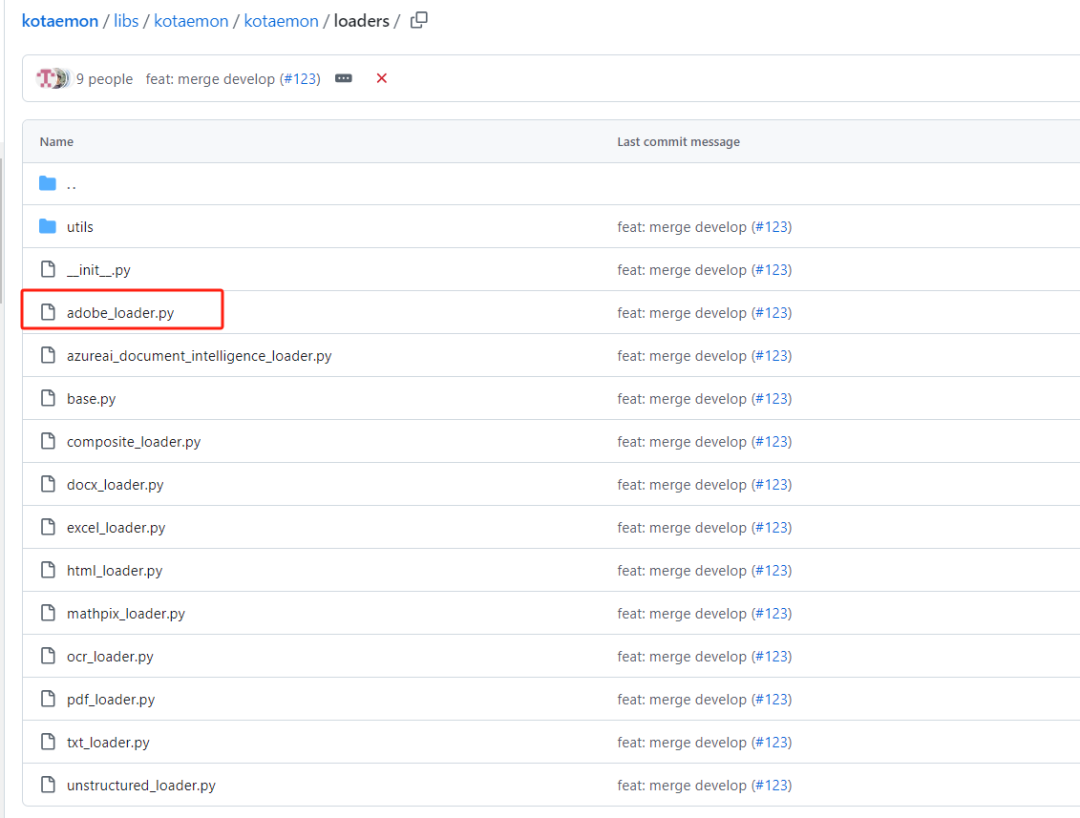This screenshot has width=1080, height=818.
Task: Open the utils folder
Action: point(80,227)
